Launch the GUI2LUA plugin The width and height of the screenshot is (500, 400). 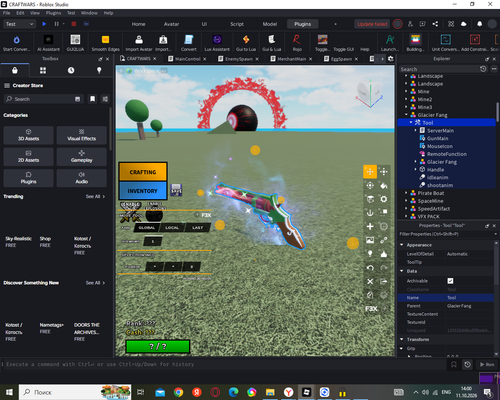[x=75, y=43]
